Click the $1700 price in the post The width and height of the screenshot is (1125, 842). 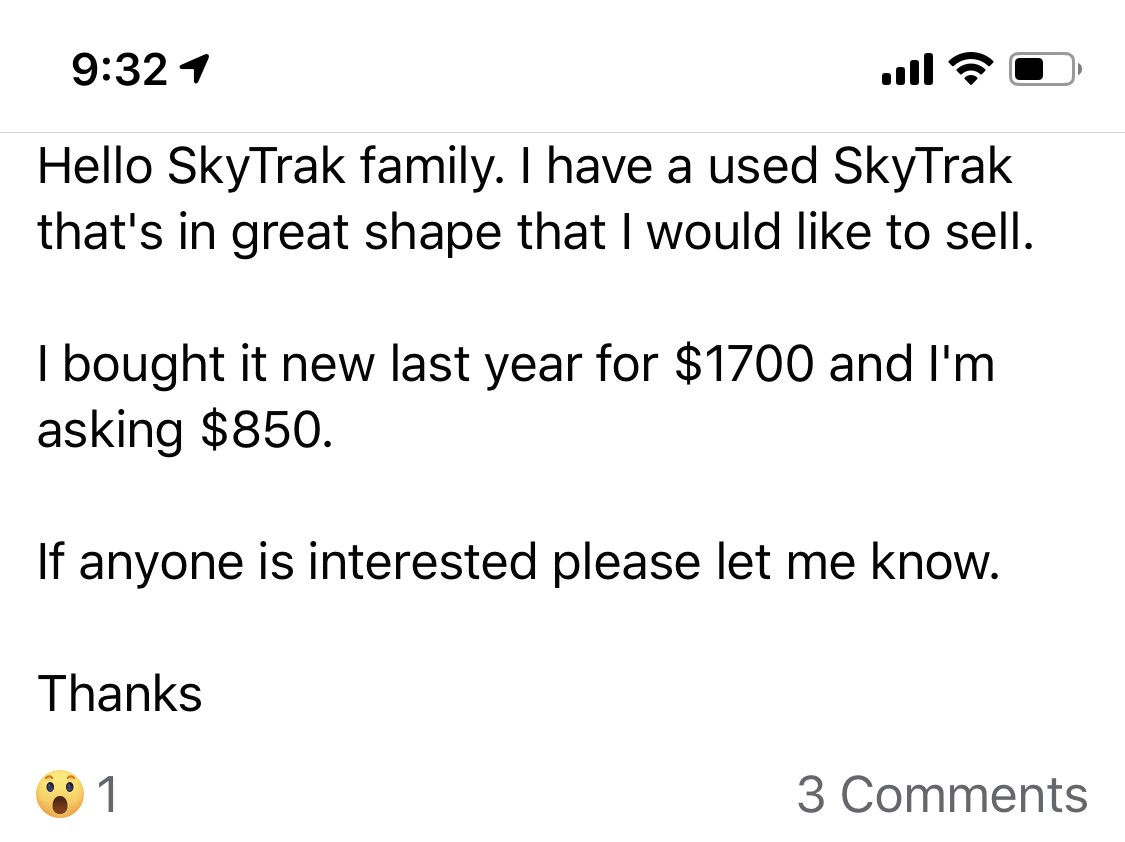click(744, 364)
